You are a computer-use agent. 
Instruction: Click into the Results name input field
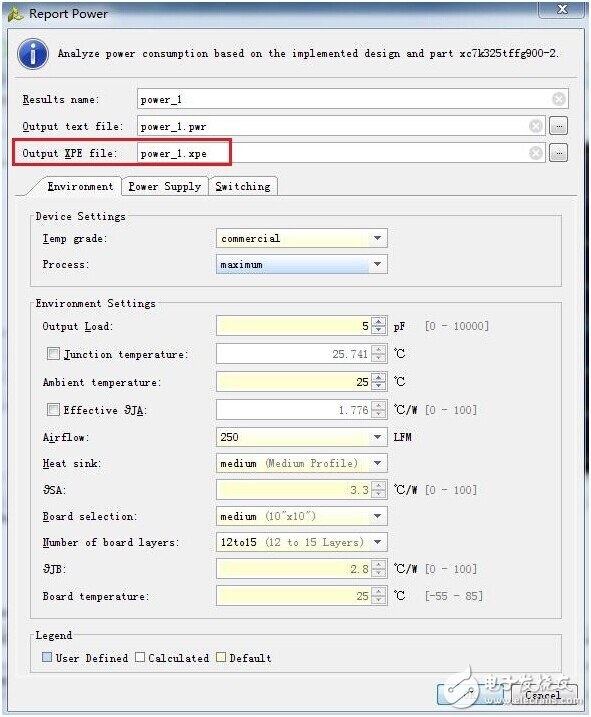[344, 99]
